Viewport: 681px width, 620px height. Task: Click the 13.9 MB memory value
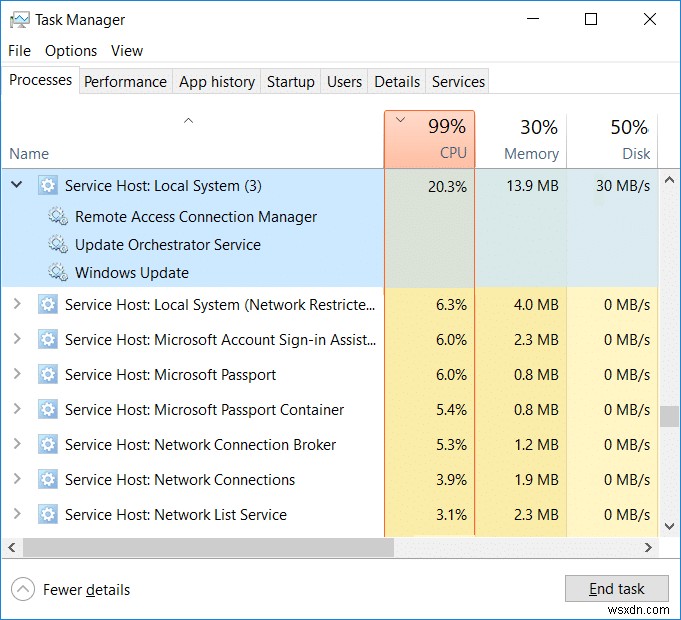532,186
